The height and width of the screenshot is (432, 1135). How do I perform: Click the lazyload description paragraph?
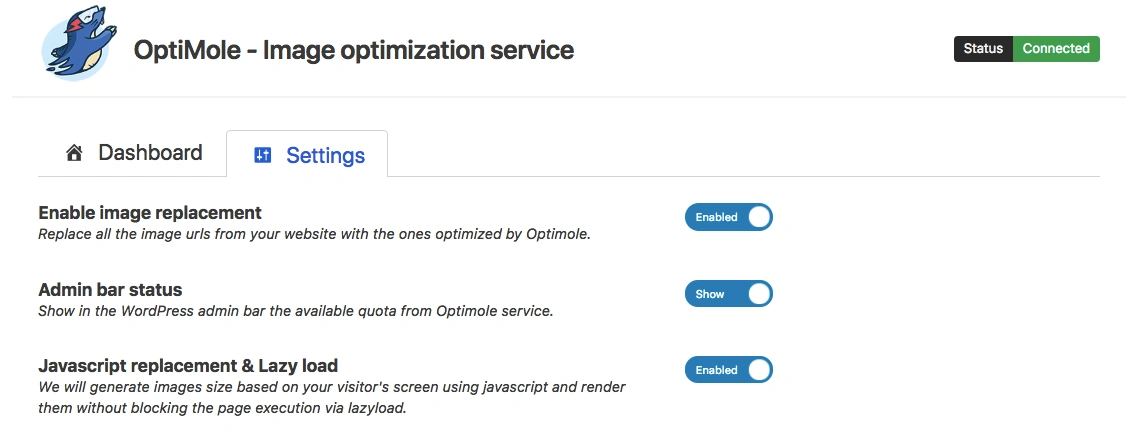(332, 397)
